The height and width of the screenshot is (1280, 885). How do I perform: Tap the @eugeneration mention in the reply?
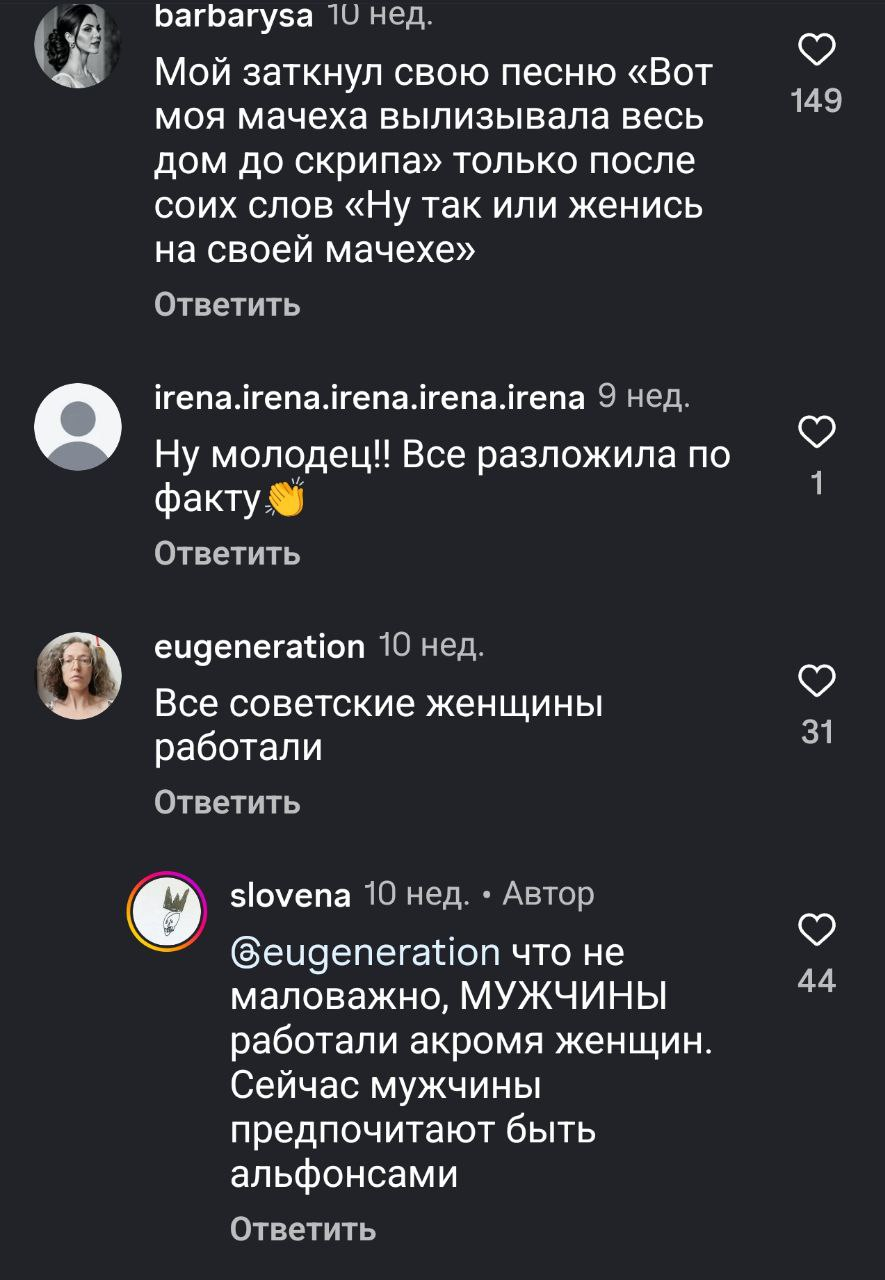click(x=365, y=951)
